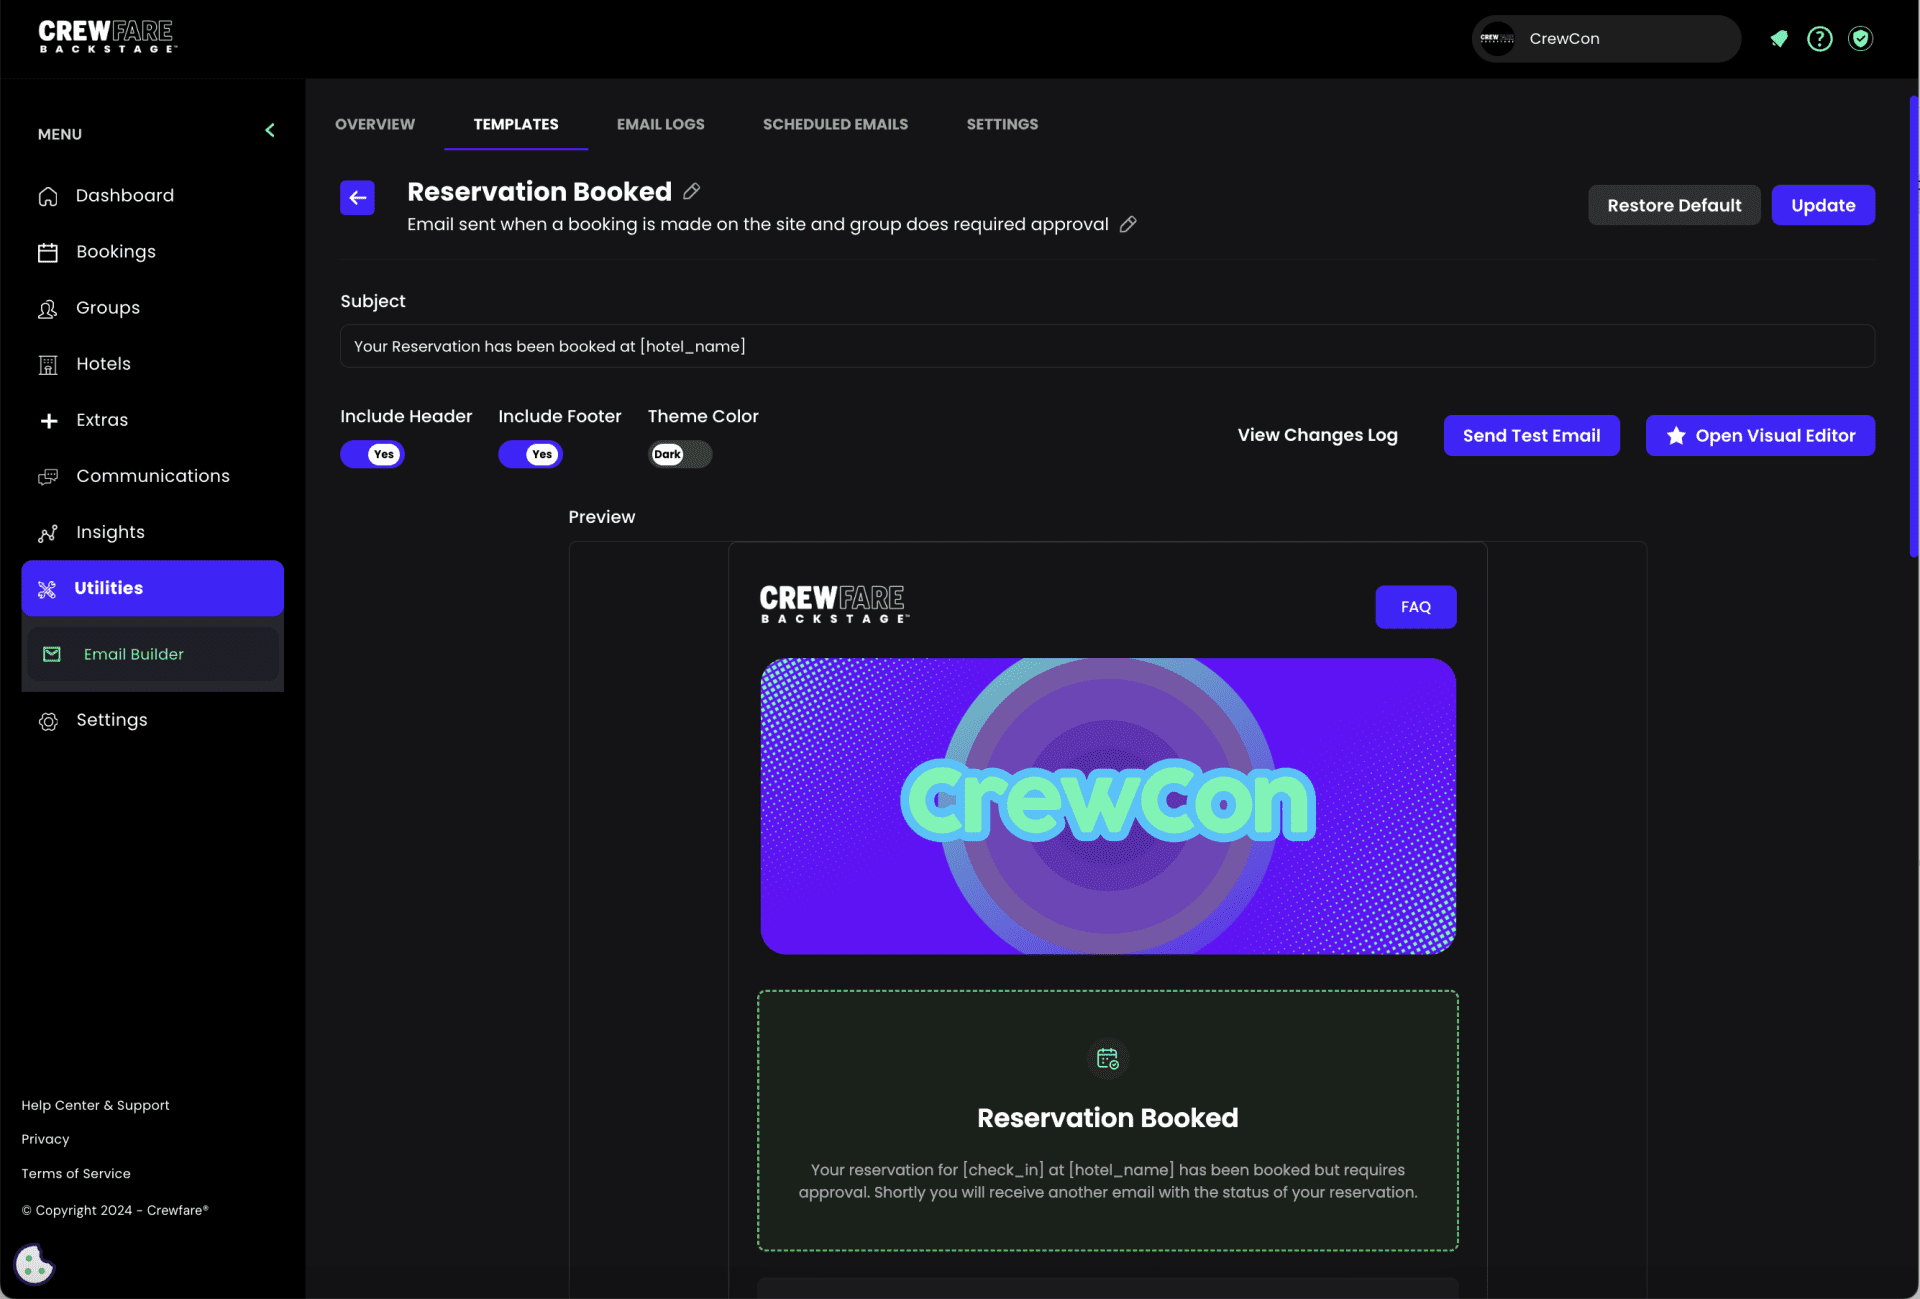The width and height of the screenshot is (1920, 1299).
Task: Click the CrewCon banner image in preview
Action: (1108, 806)
